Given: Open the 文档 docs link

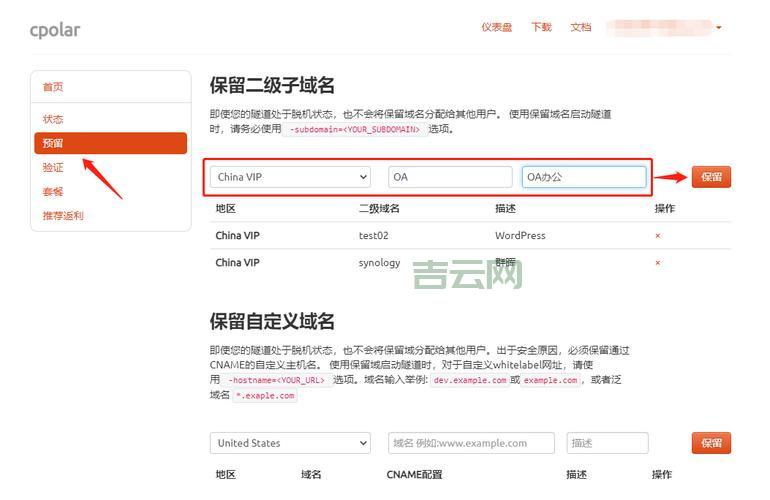Looking at the screenshot, I should click(x=580, y=27).
